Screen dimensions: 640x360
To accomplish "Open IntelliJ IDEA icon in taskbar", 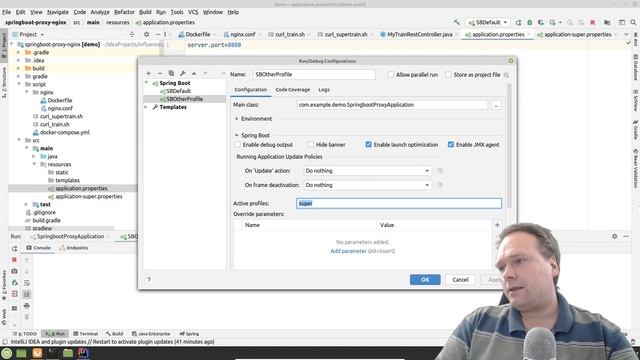I will tap(83, 353).
